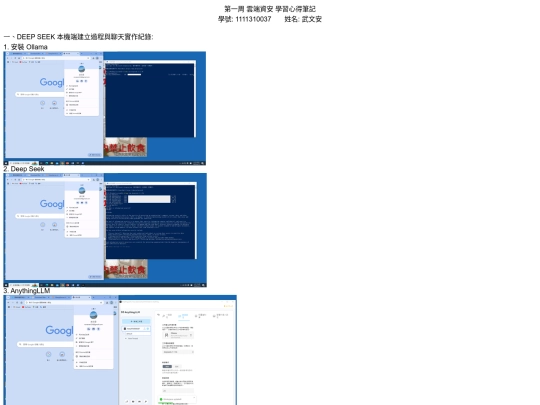Screen dimensions: 540x405
Task: Click the title 第一周 雲端資安 學習心得筆記
Action: point(270,9)
